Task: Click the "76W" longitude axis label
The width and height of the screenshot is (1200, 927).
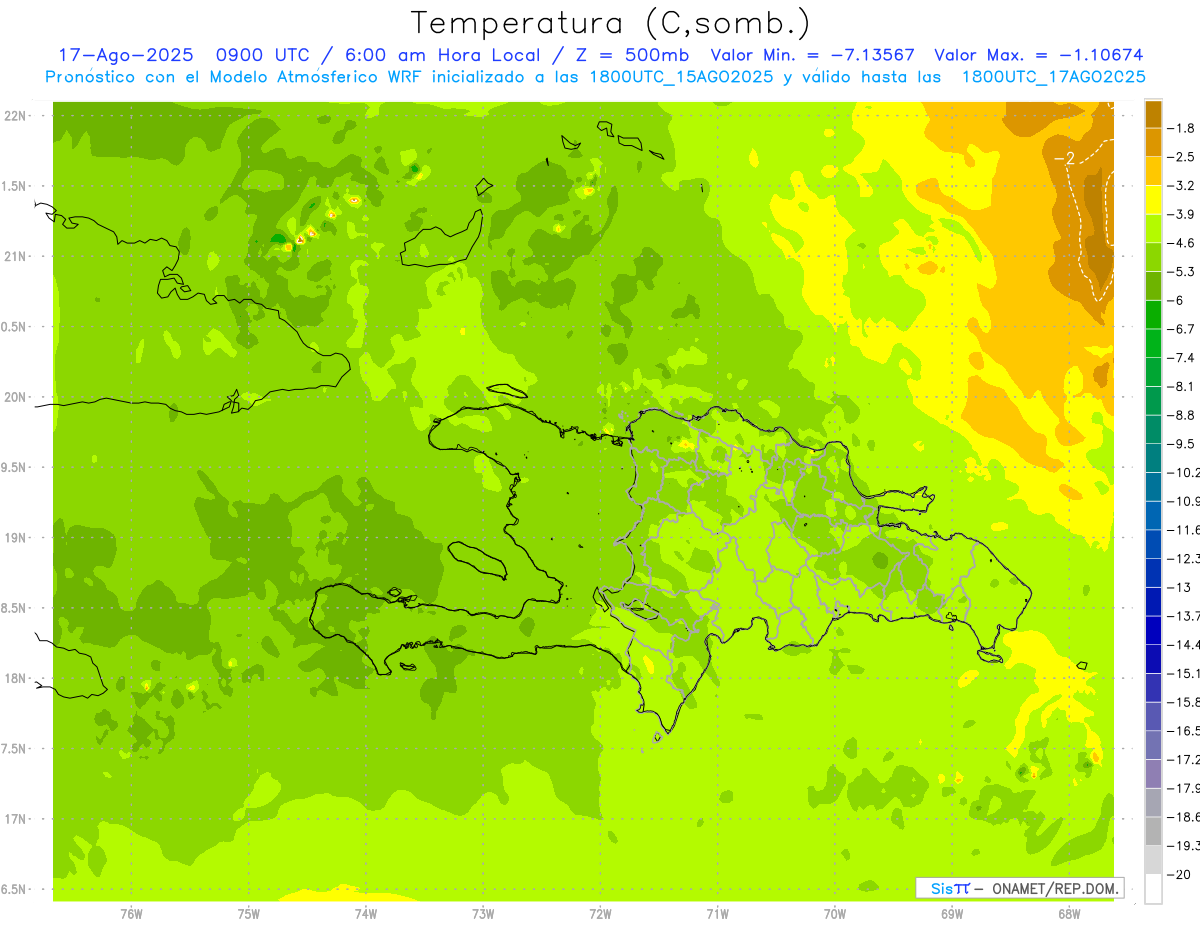Action: click(x=131, y=914)
